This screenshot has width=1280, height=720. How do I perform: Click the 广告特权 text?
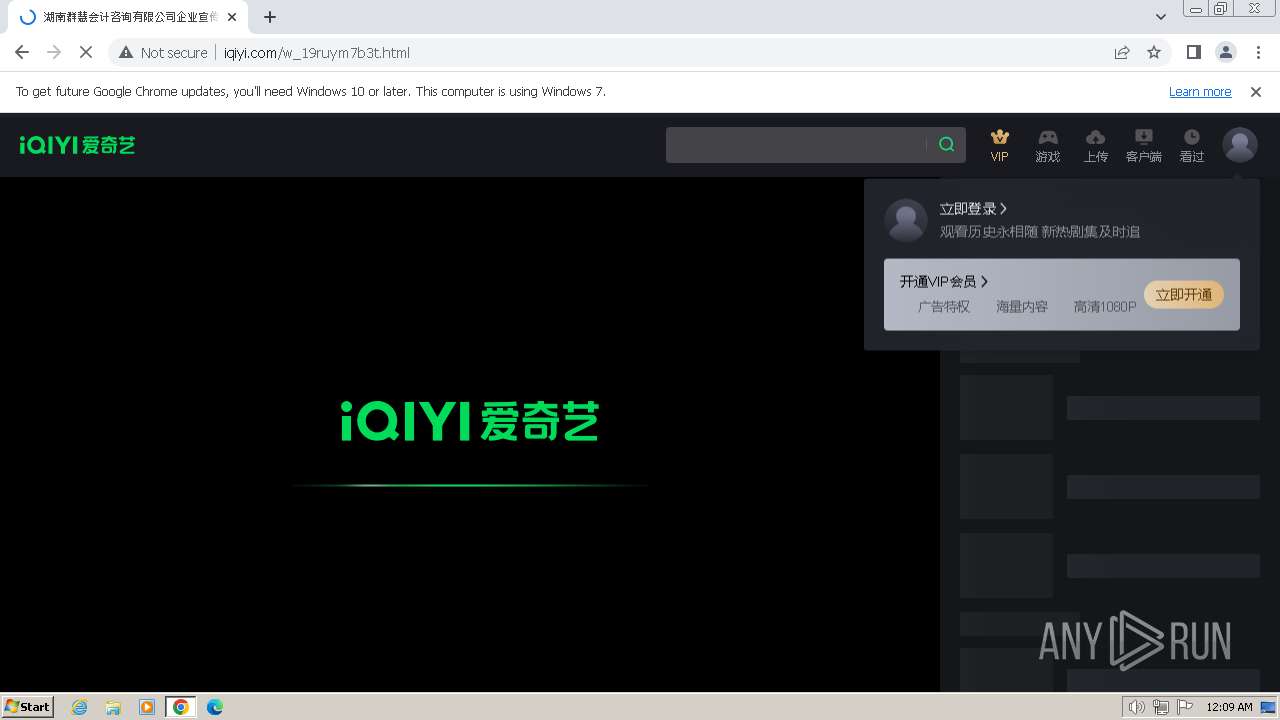click(x=944, y=307)
